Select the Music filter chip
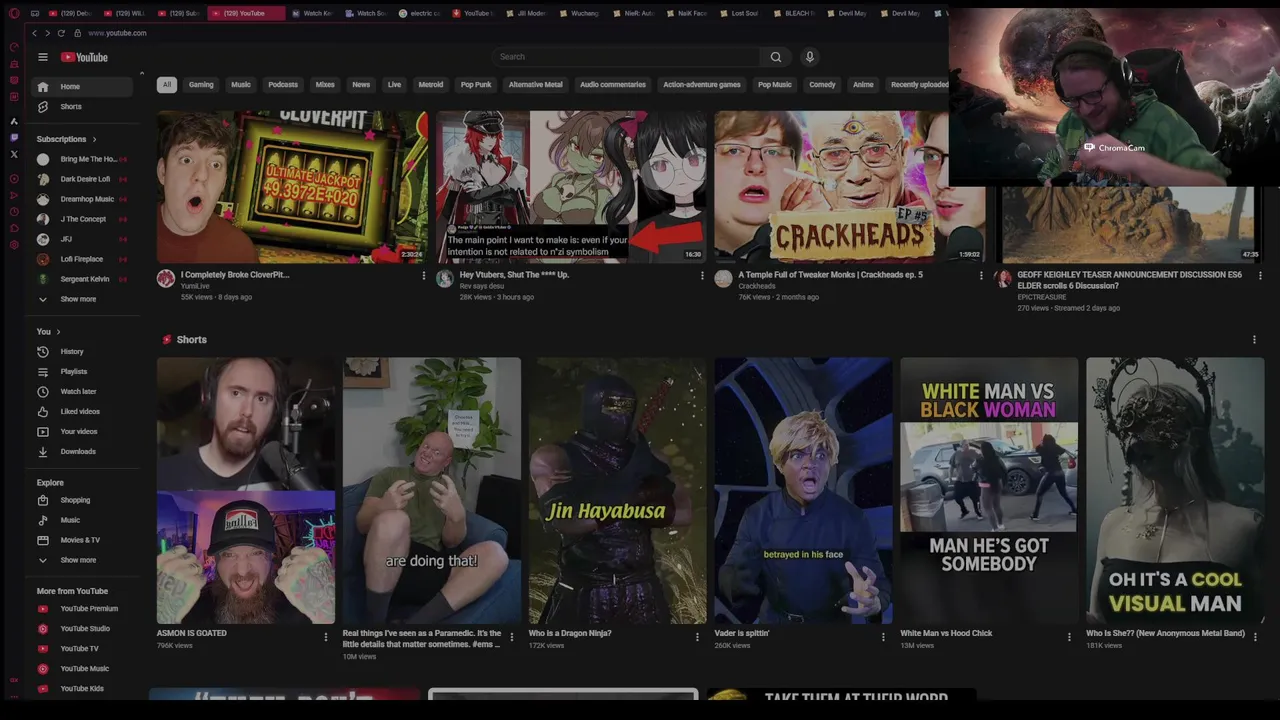 241,85
